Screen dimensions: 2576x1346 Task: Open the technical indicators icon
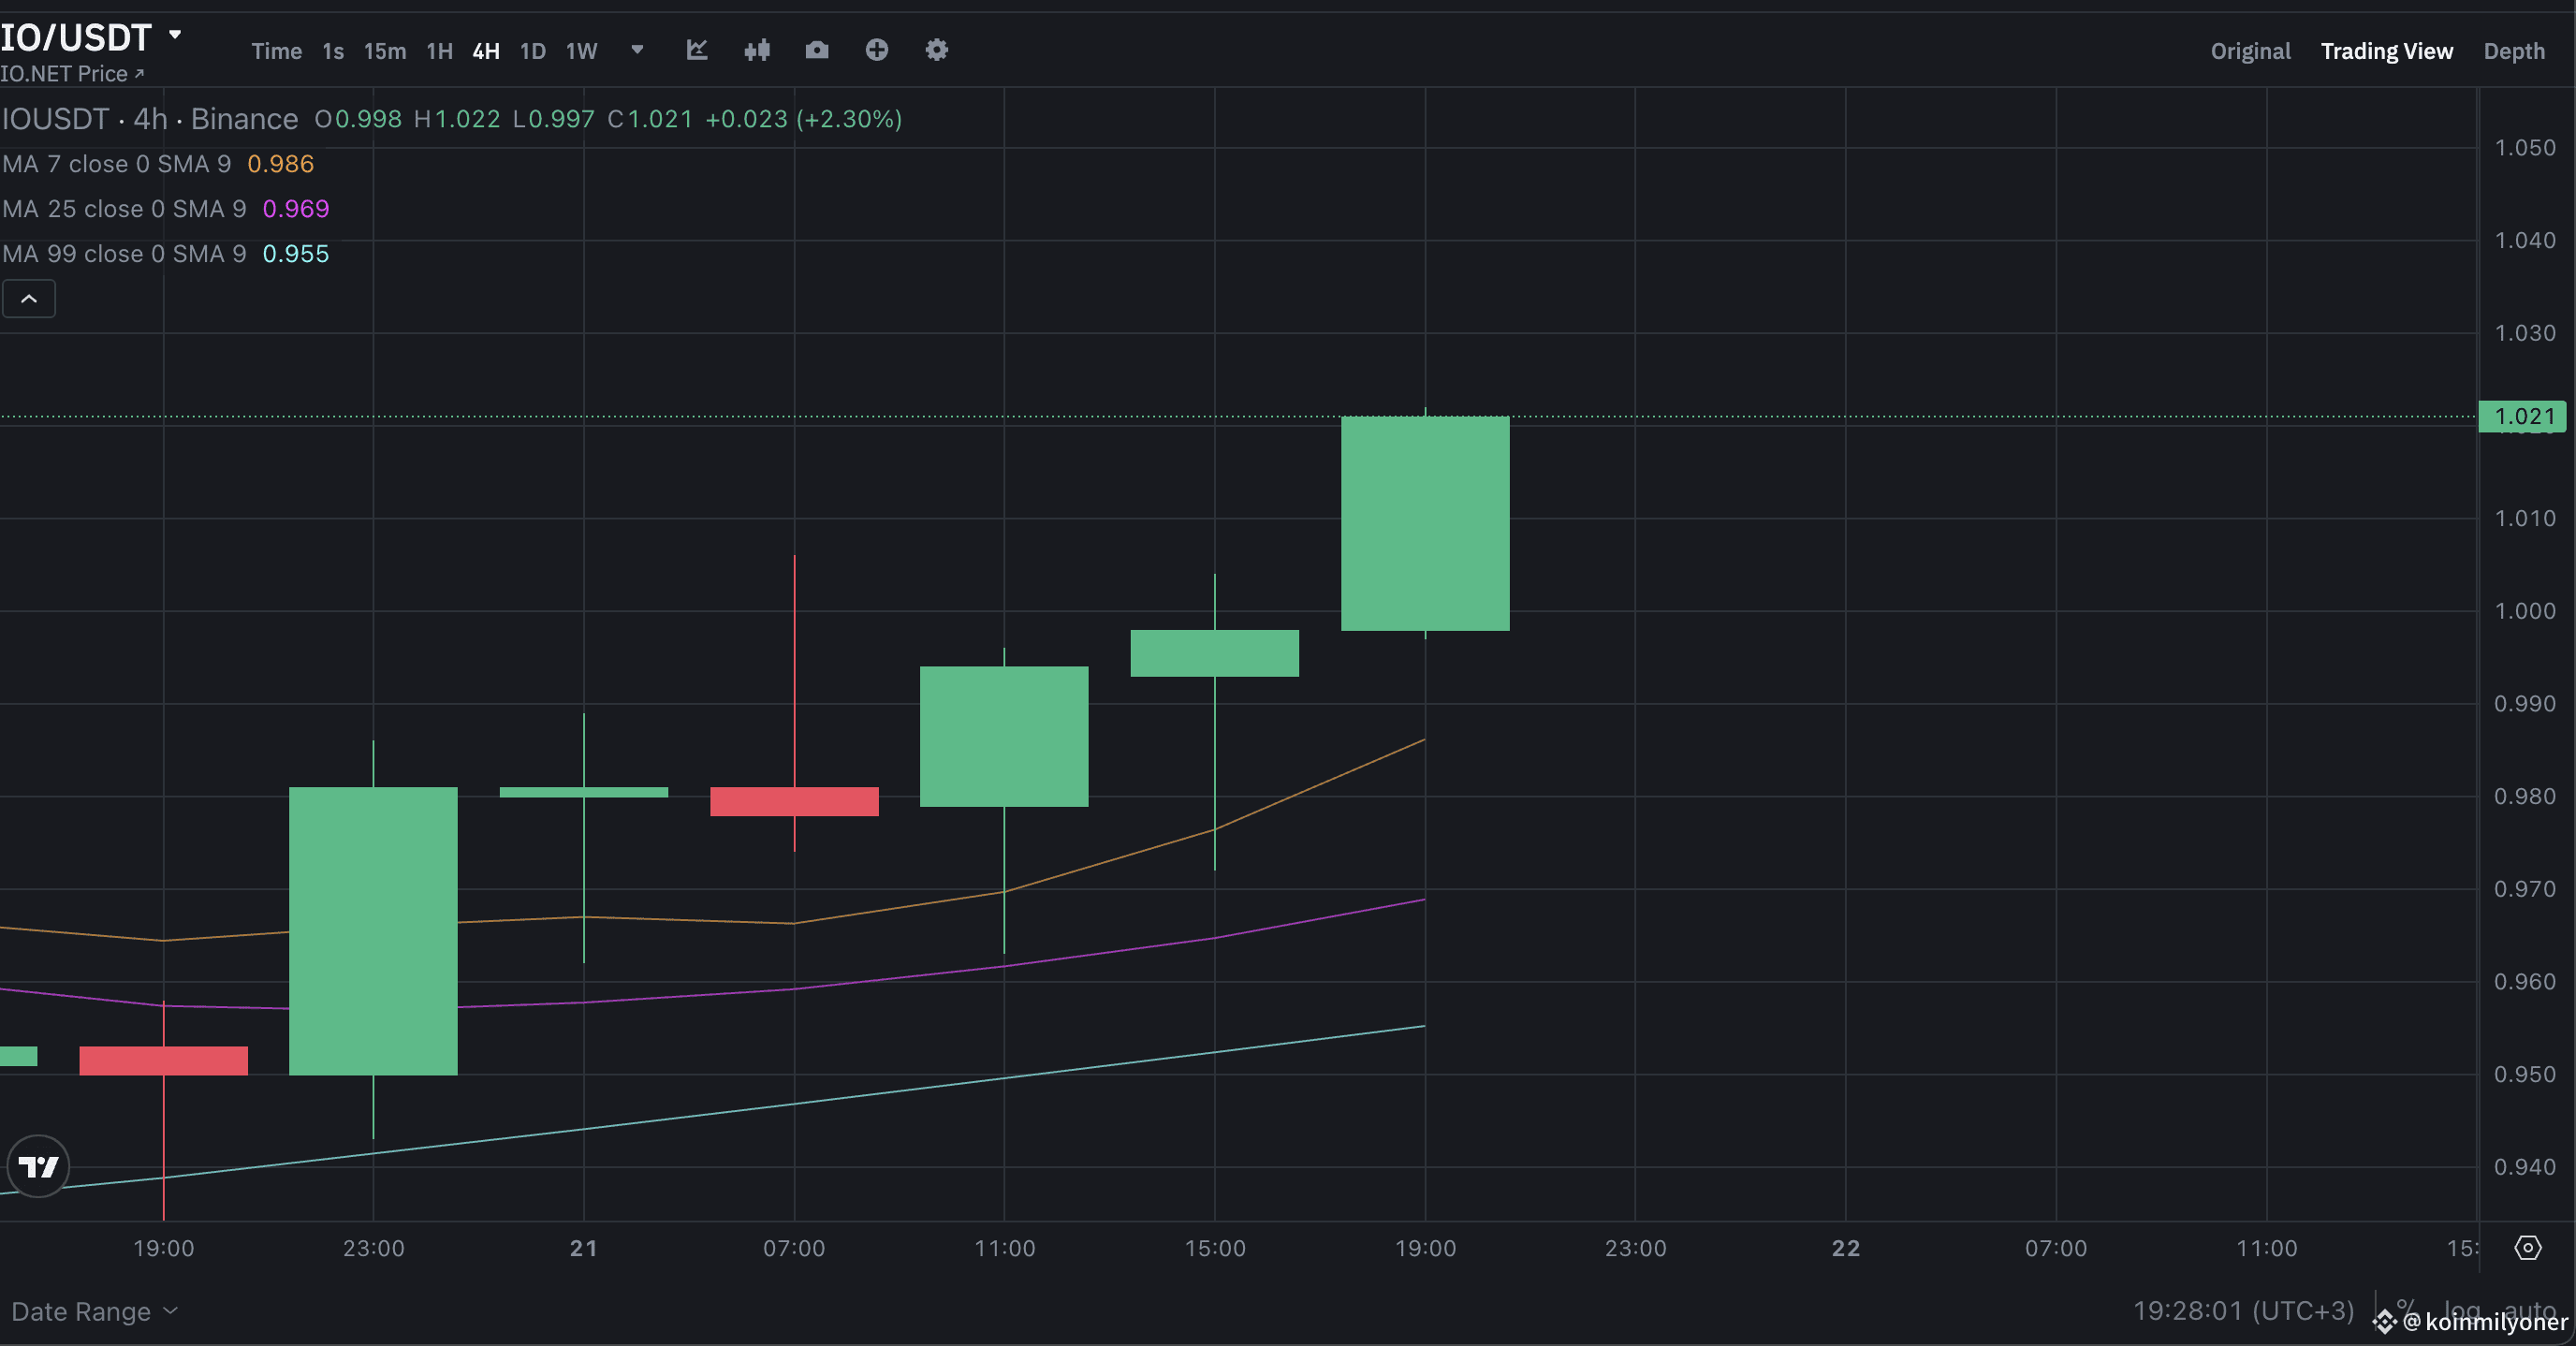(697, 50)
